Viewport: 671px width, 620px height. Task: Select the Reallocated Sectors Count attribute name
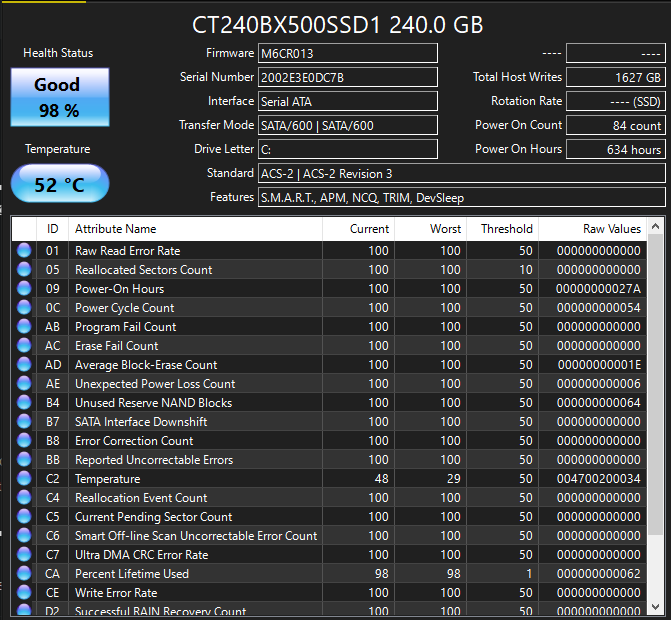click(143, 270)
